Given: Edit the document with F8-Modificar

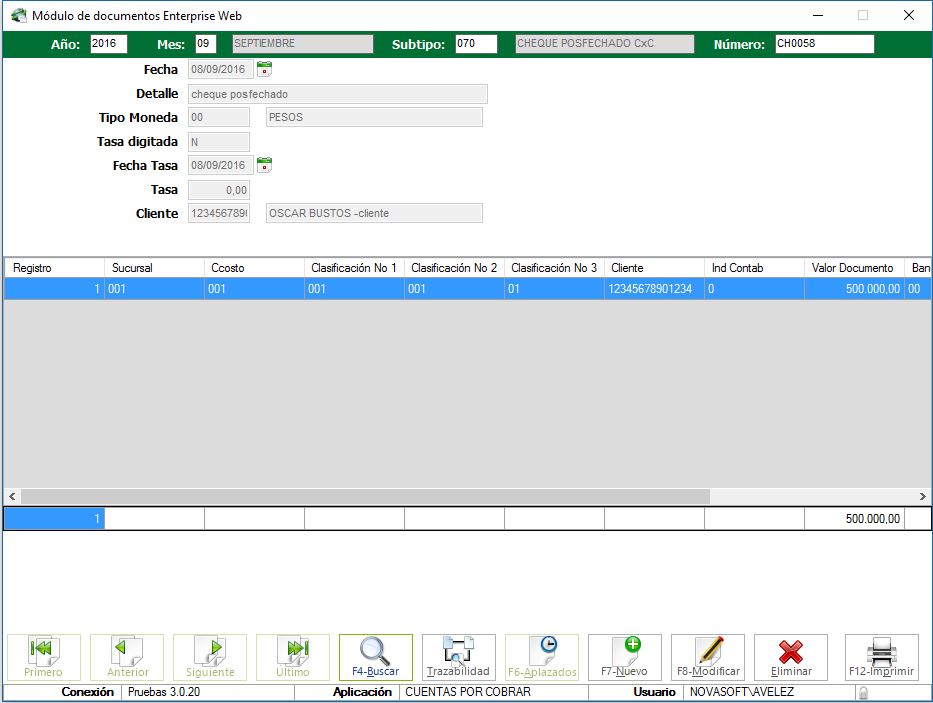Looking at the screenshot, I should point(708,657).
